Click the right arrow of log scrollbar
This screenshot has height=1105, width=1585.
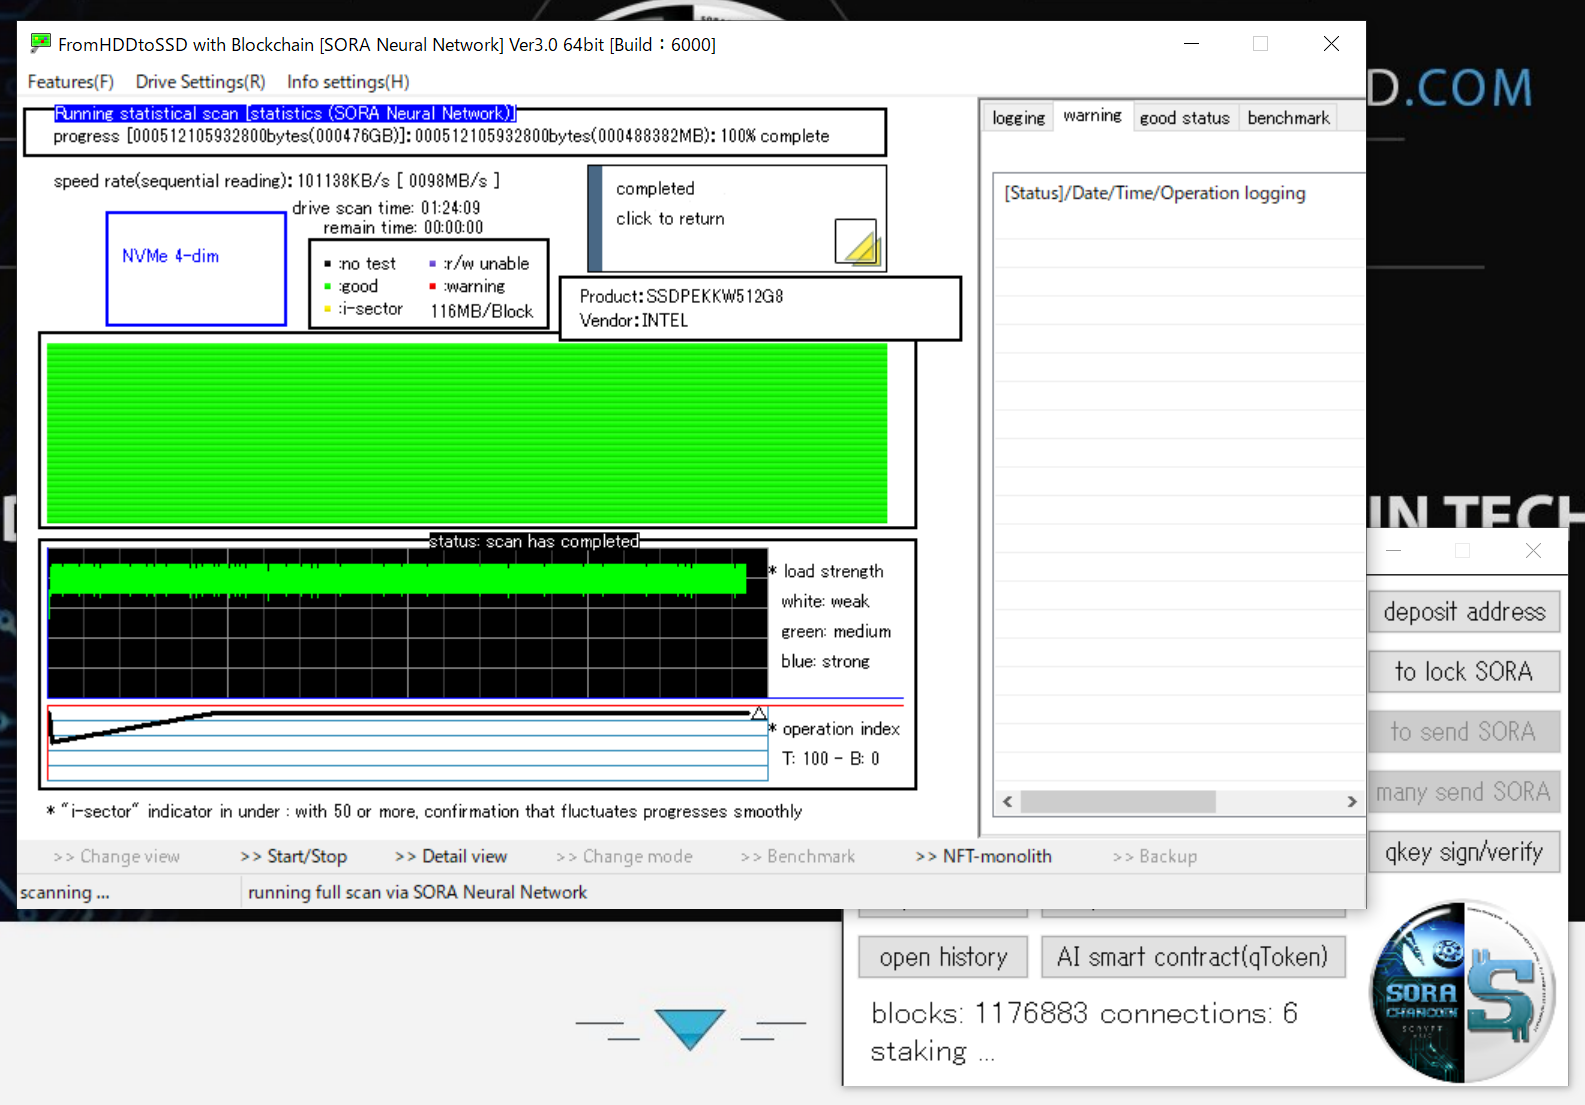[x=1352, y=802]
